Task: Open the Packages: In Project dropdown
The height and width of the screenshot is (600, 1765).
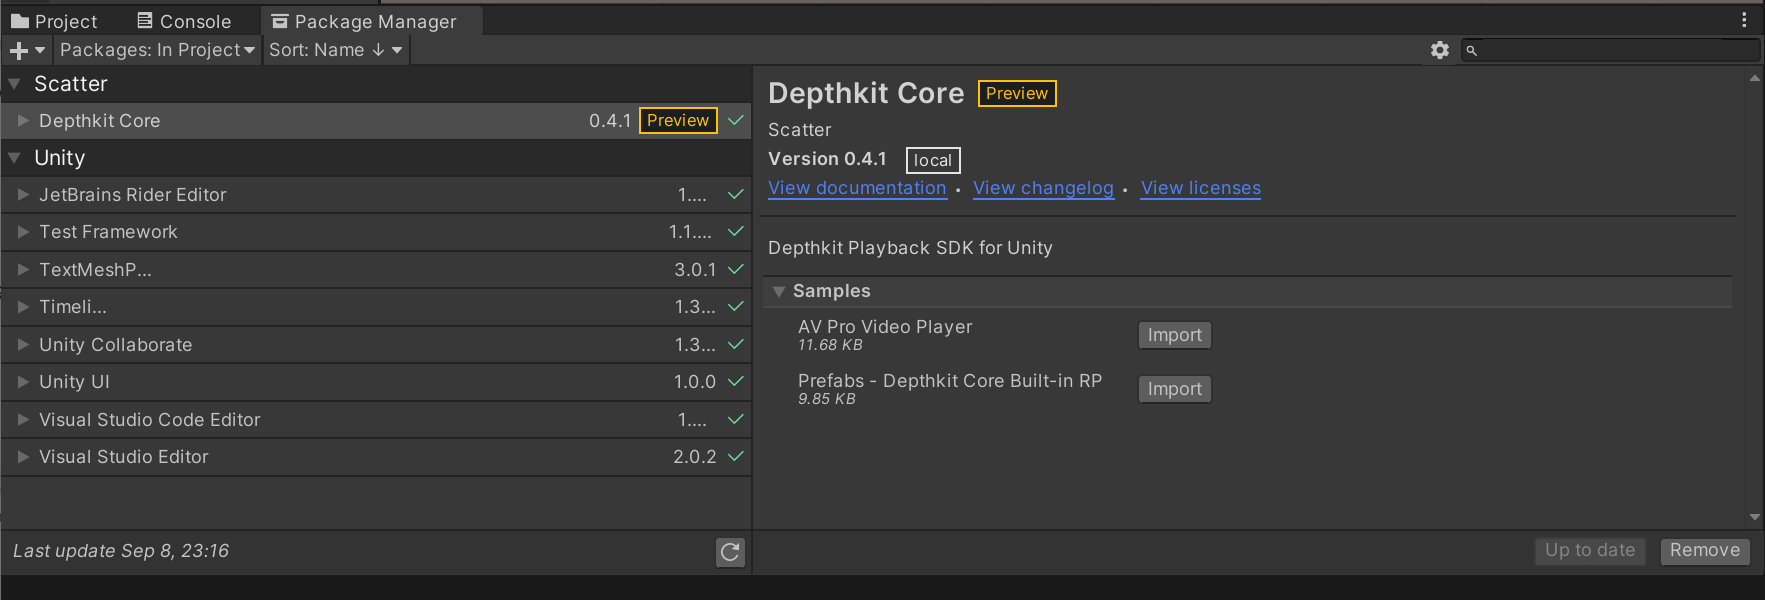Action: (157, 50)
